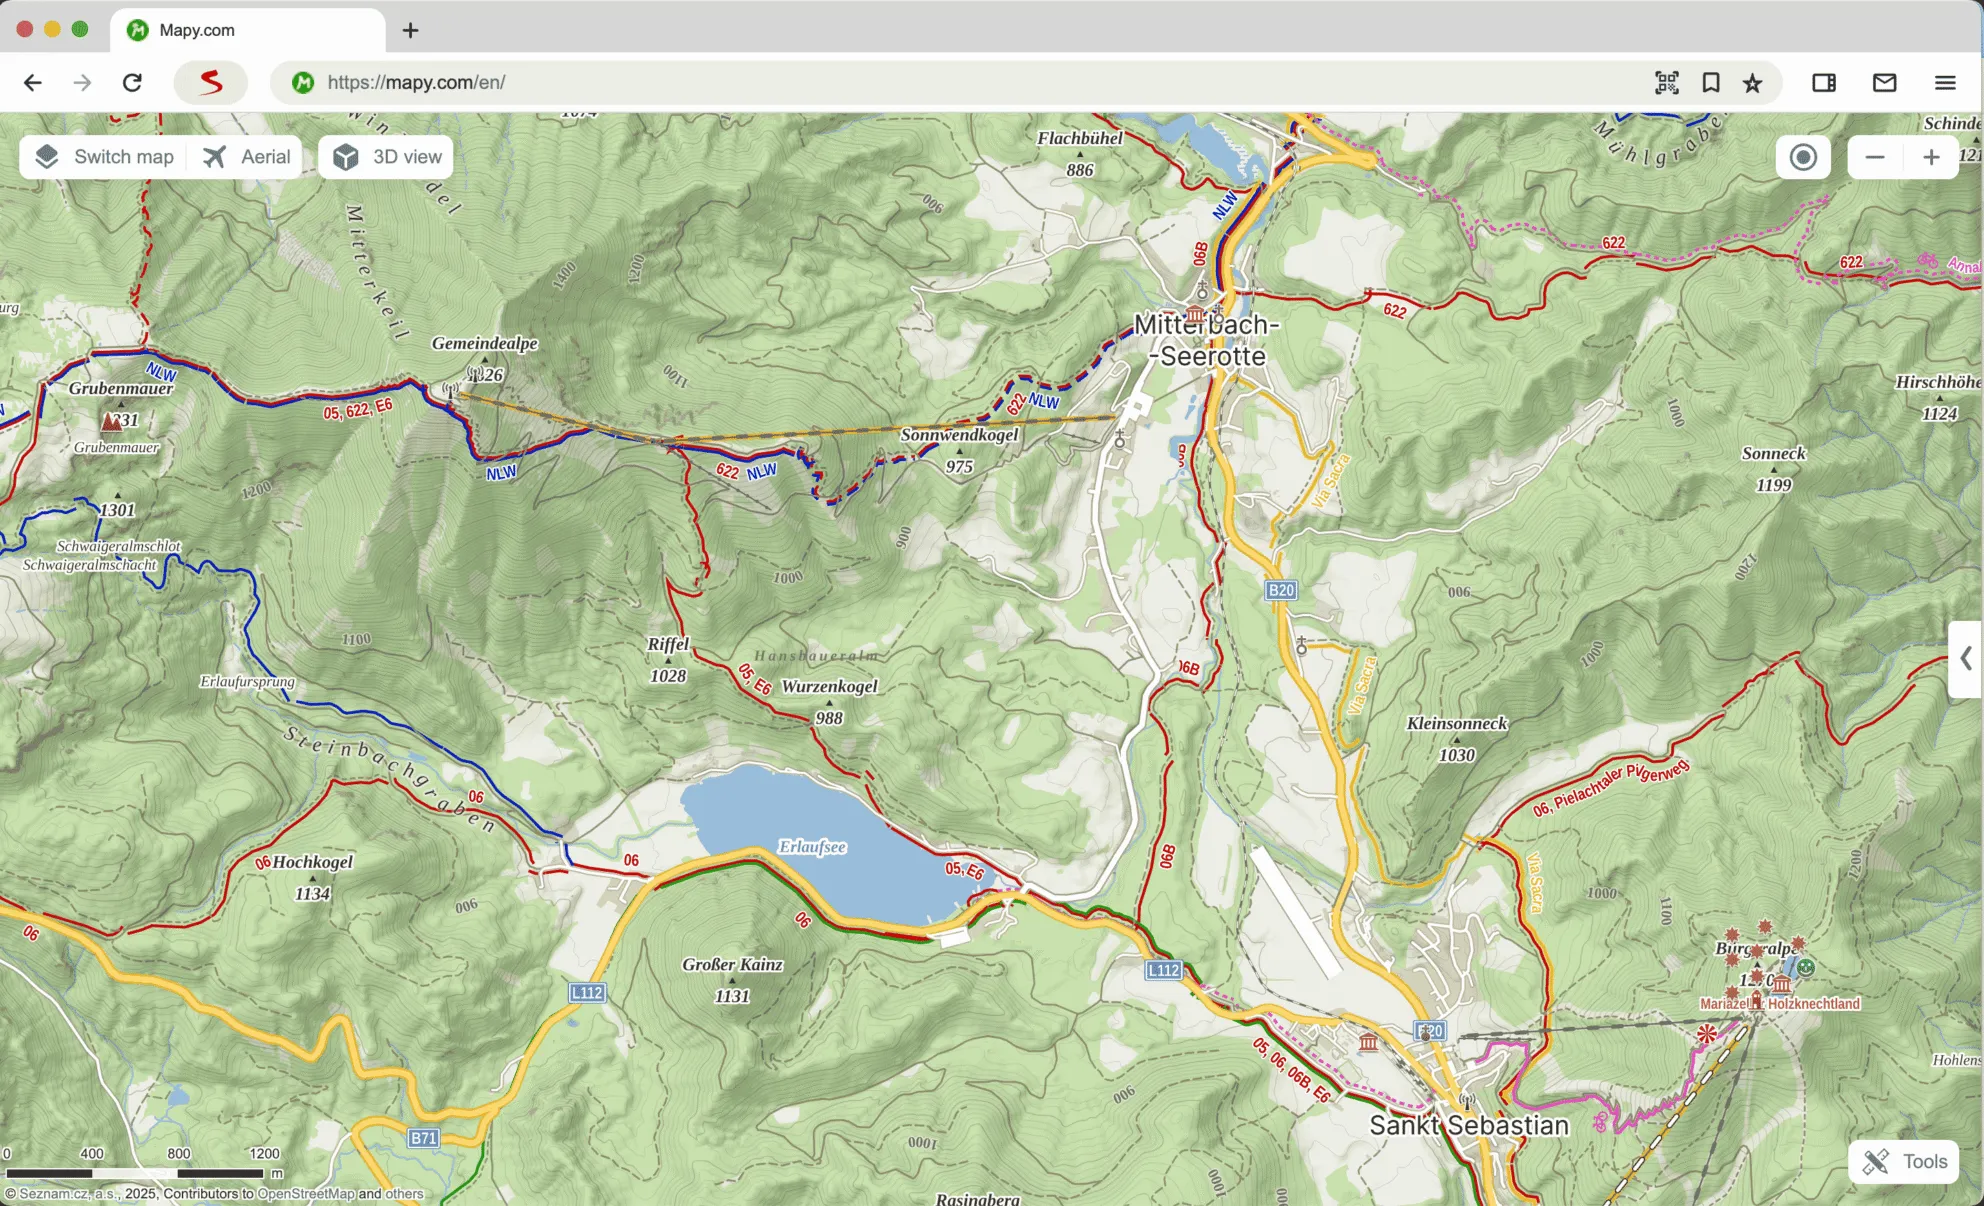Screen dimensions: 1984x1206
Task: Reload the page
Action: pos(132,82)
